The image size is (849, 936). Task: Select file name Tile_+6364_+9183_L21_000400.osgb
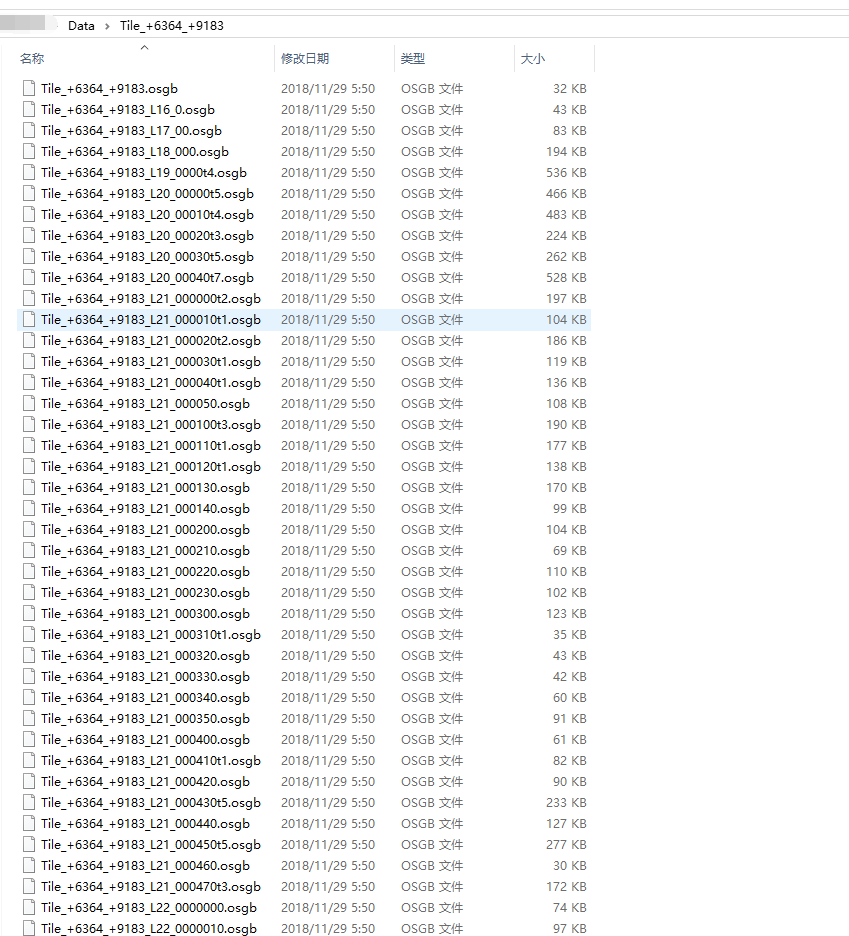145,740
